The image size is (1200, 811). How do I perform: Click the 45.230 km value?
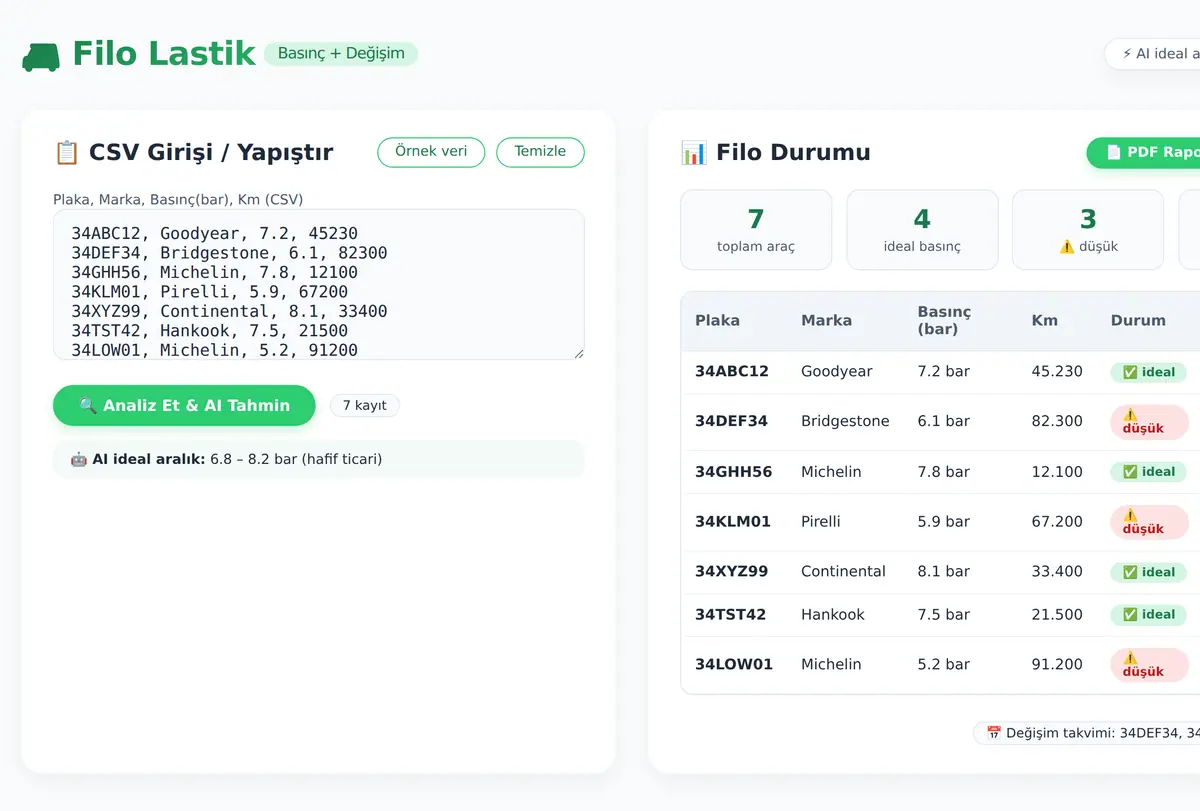(1057, 371)
